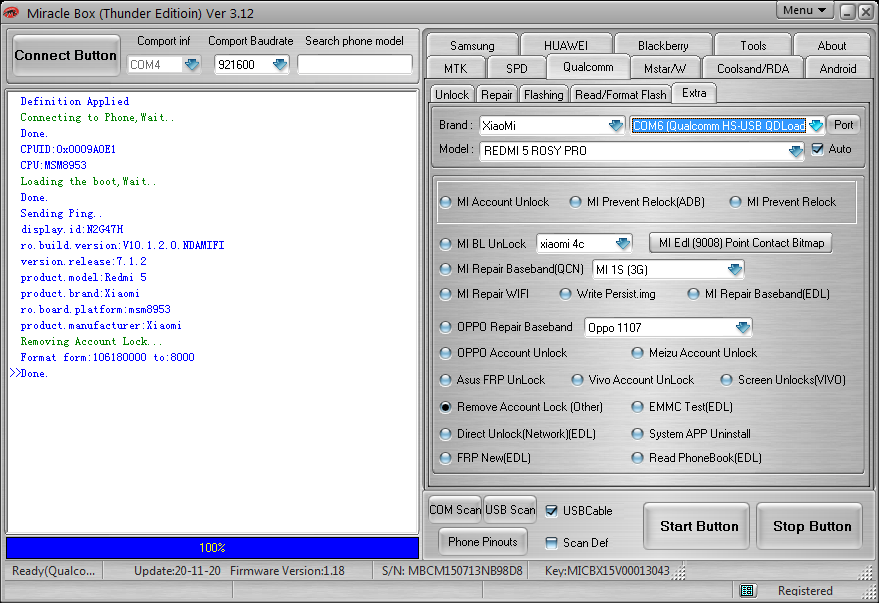Focus the Search phone model field
879x603 pixels.
pyautogui.click(x=354, y=64)
